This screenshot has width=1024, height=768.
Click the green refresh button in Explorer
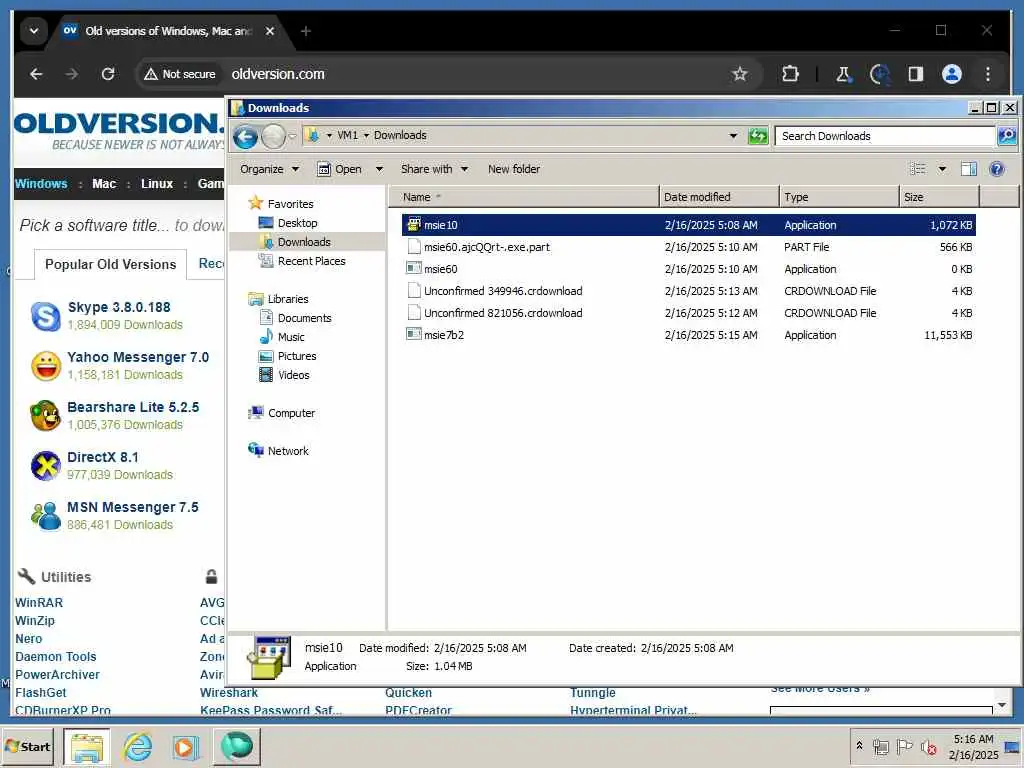758,136
